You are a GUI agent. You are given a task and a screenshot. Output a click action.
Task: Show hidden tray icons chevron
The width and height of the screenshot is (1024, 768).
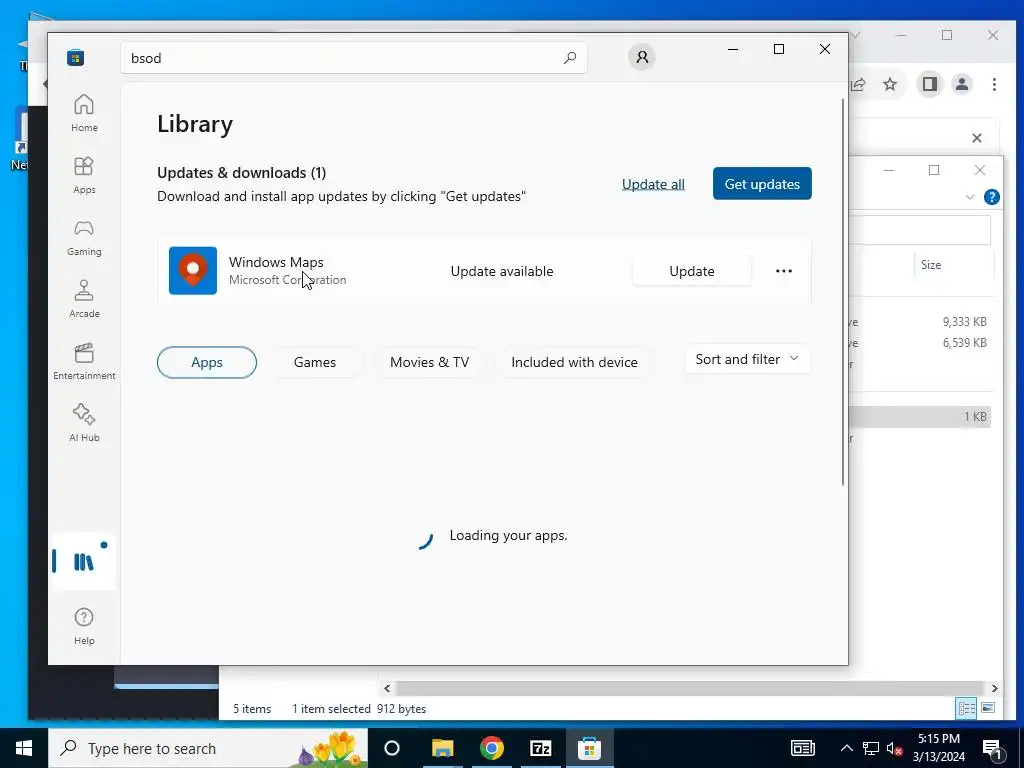846,748
